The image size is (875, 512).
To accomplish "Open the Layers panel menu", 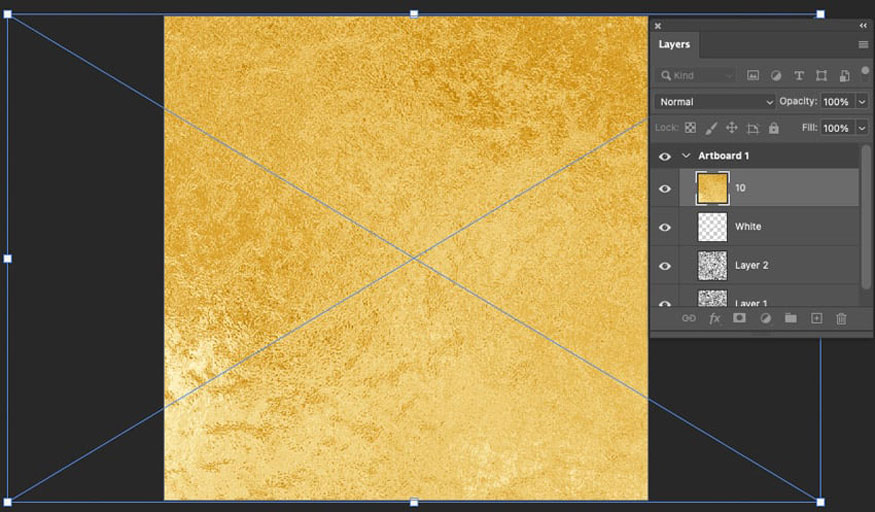I will [x=863, y=45].
